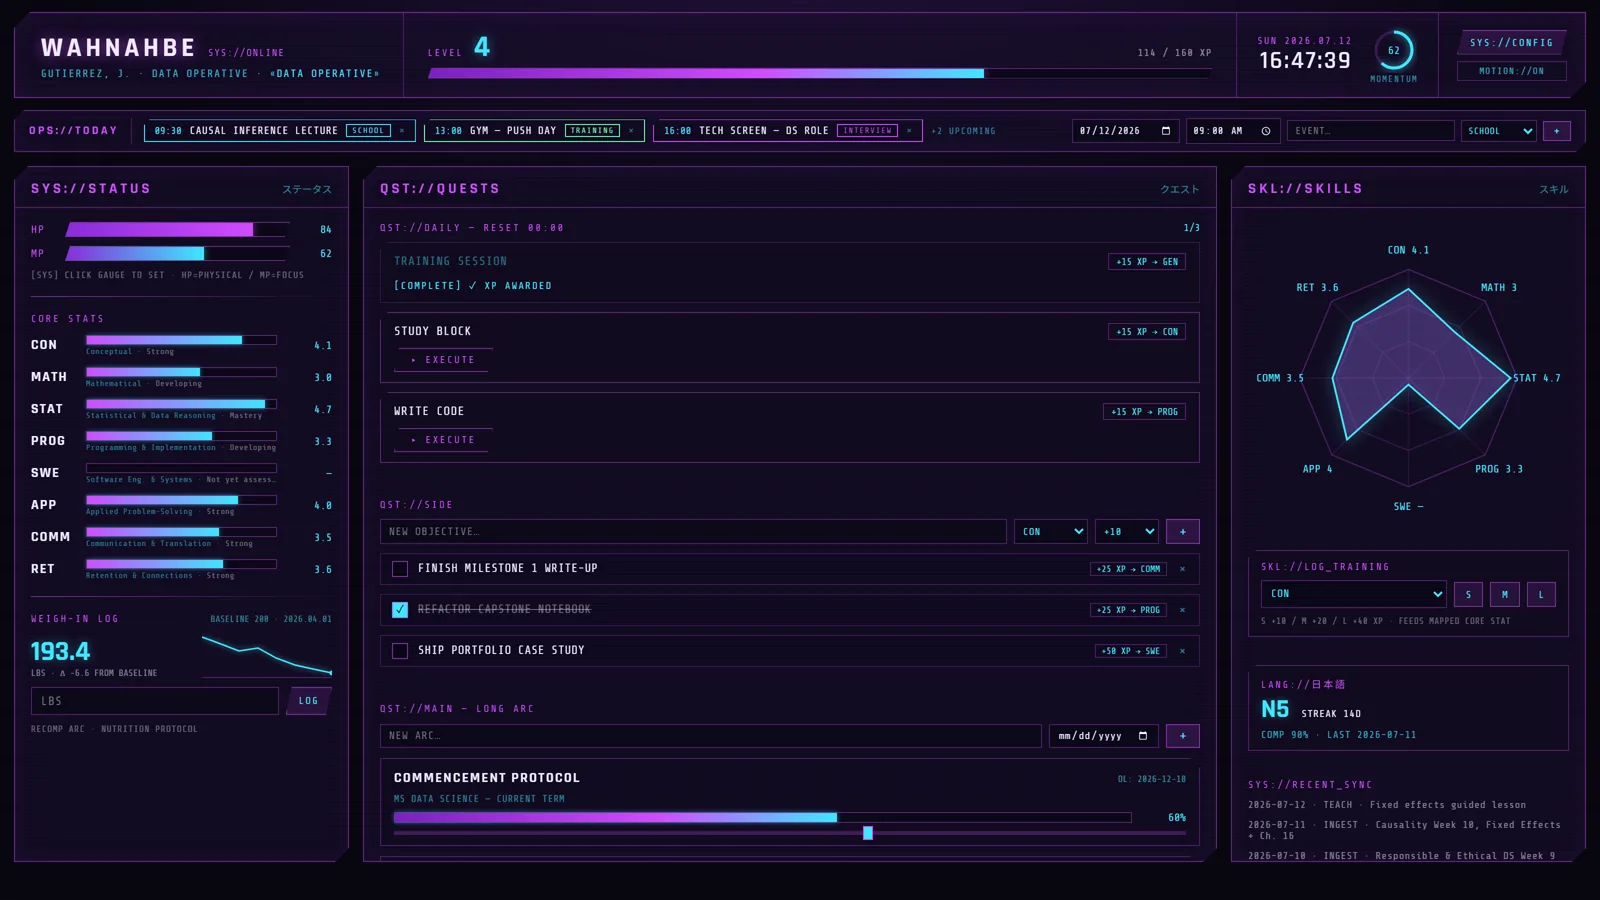Remove the Causal Inference Lecture event

click(402, 131)
